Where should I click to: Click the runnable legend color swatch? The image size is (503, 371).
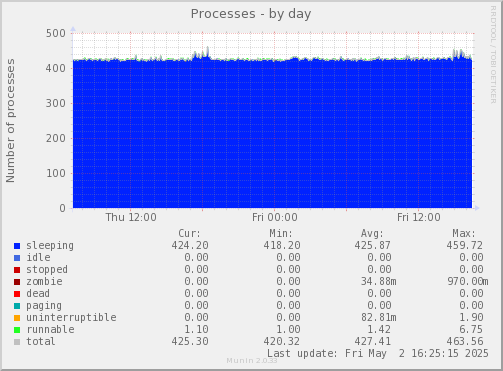[x=17, y=330]
